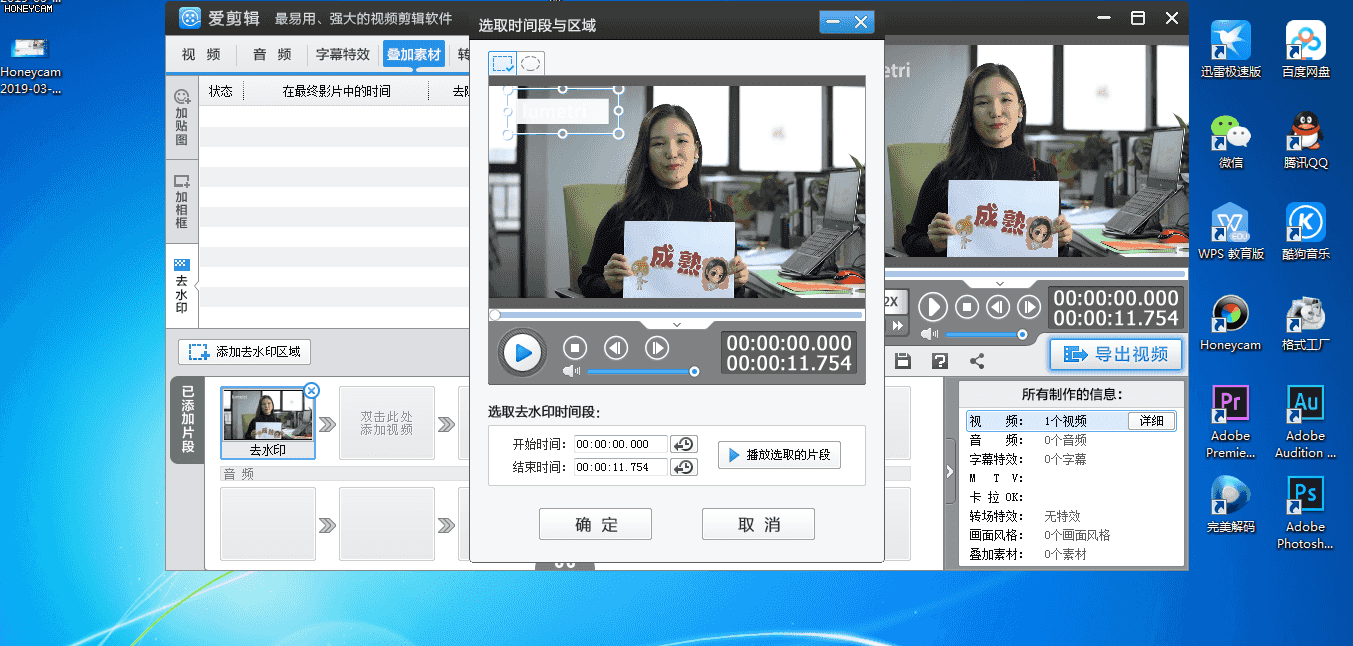Select the 视频: 1个视频 info row
1353x646 pixels.
pyautogui.click(x=1072, y=421)
